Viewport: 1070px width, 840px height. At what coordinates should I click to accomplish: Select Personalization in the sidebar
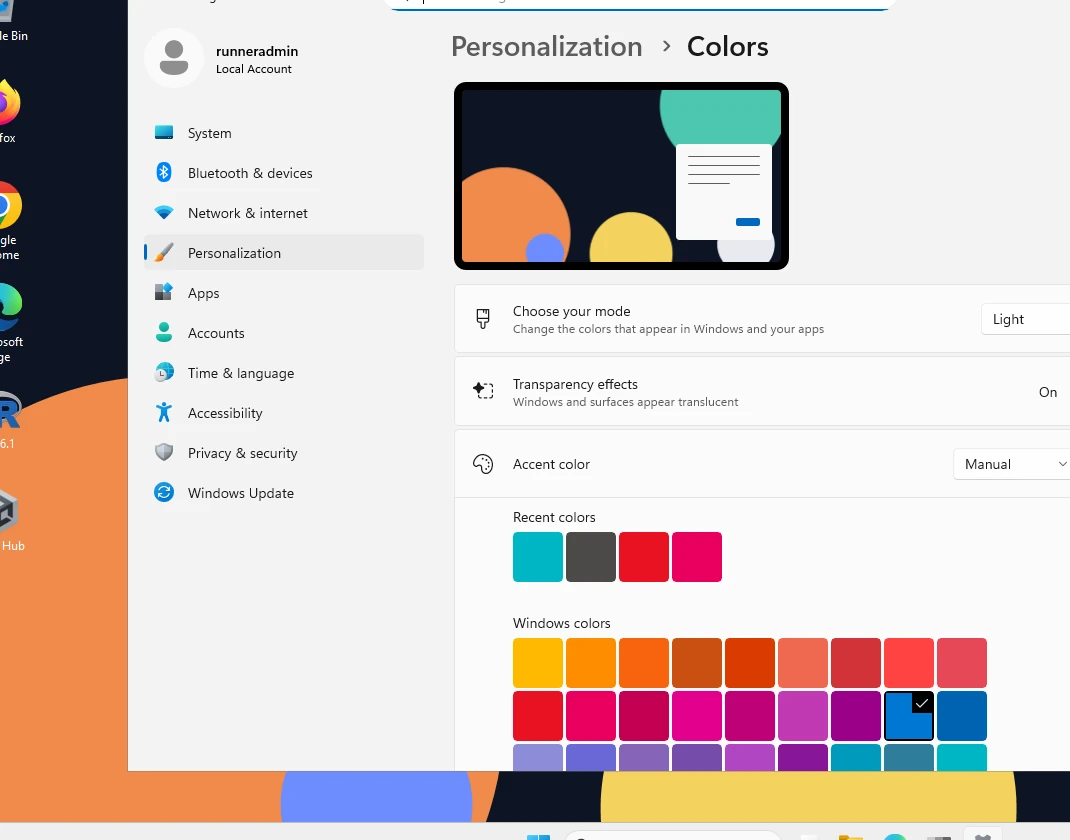[283, 253]
